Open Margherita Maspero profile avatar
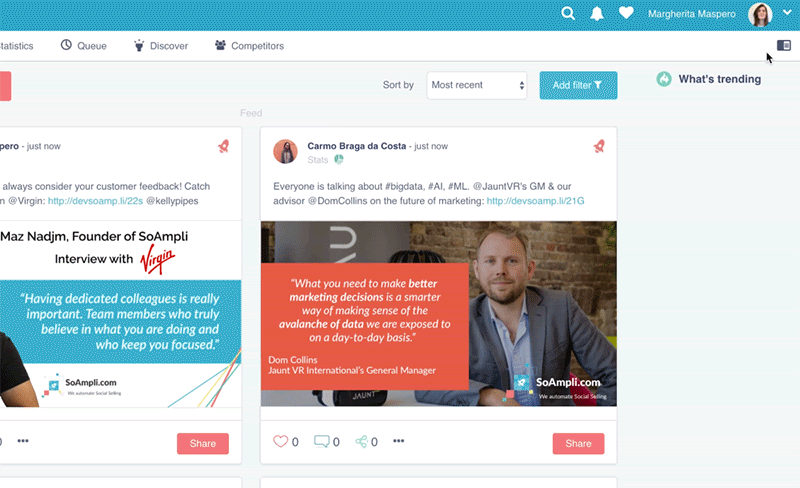800x488 pixels. 760,14
